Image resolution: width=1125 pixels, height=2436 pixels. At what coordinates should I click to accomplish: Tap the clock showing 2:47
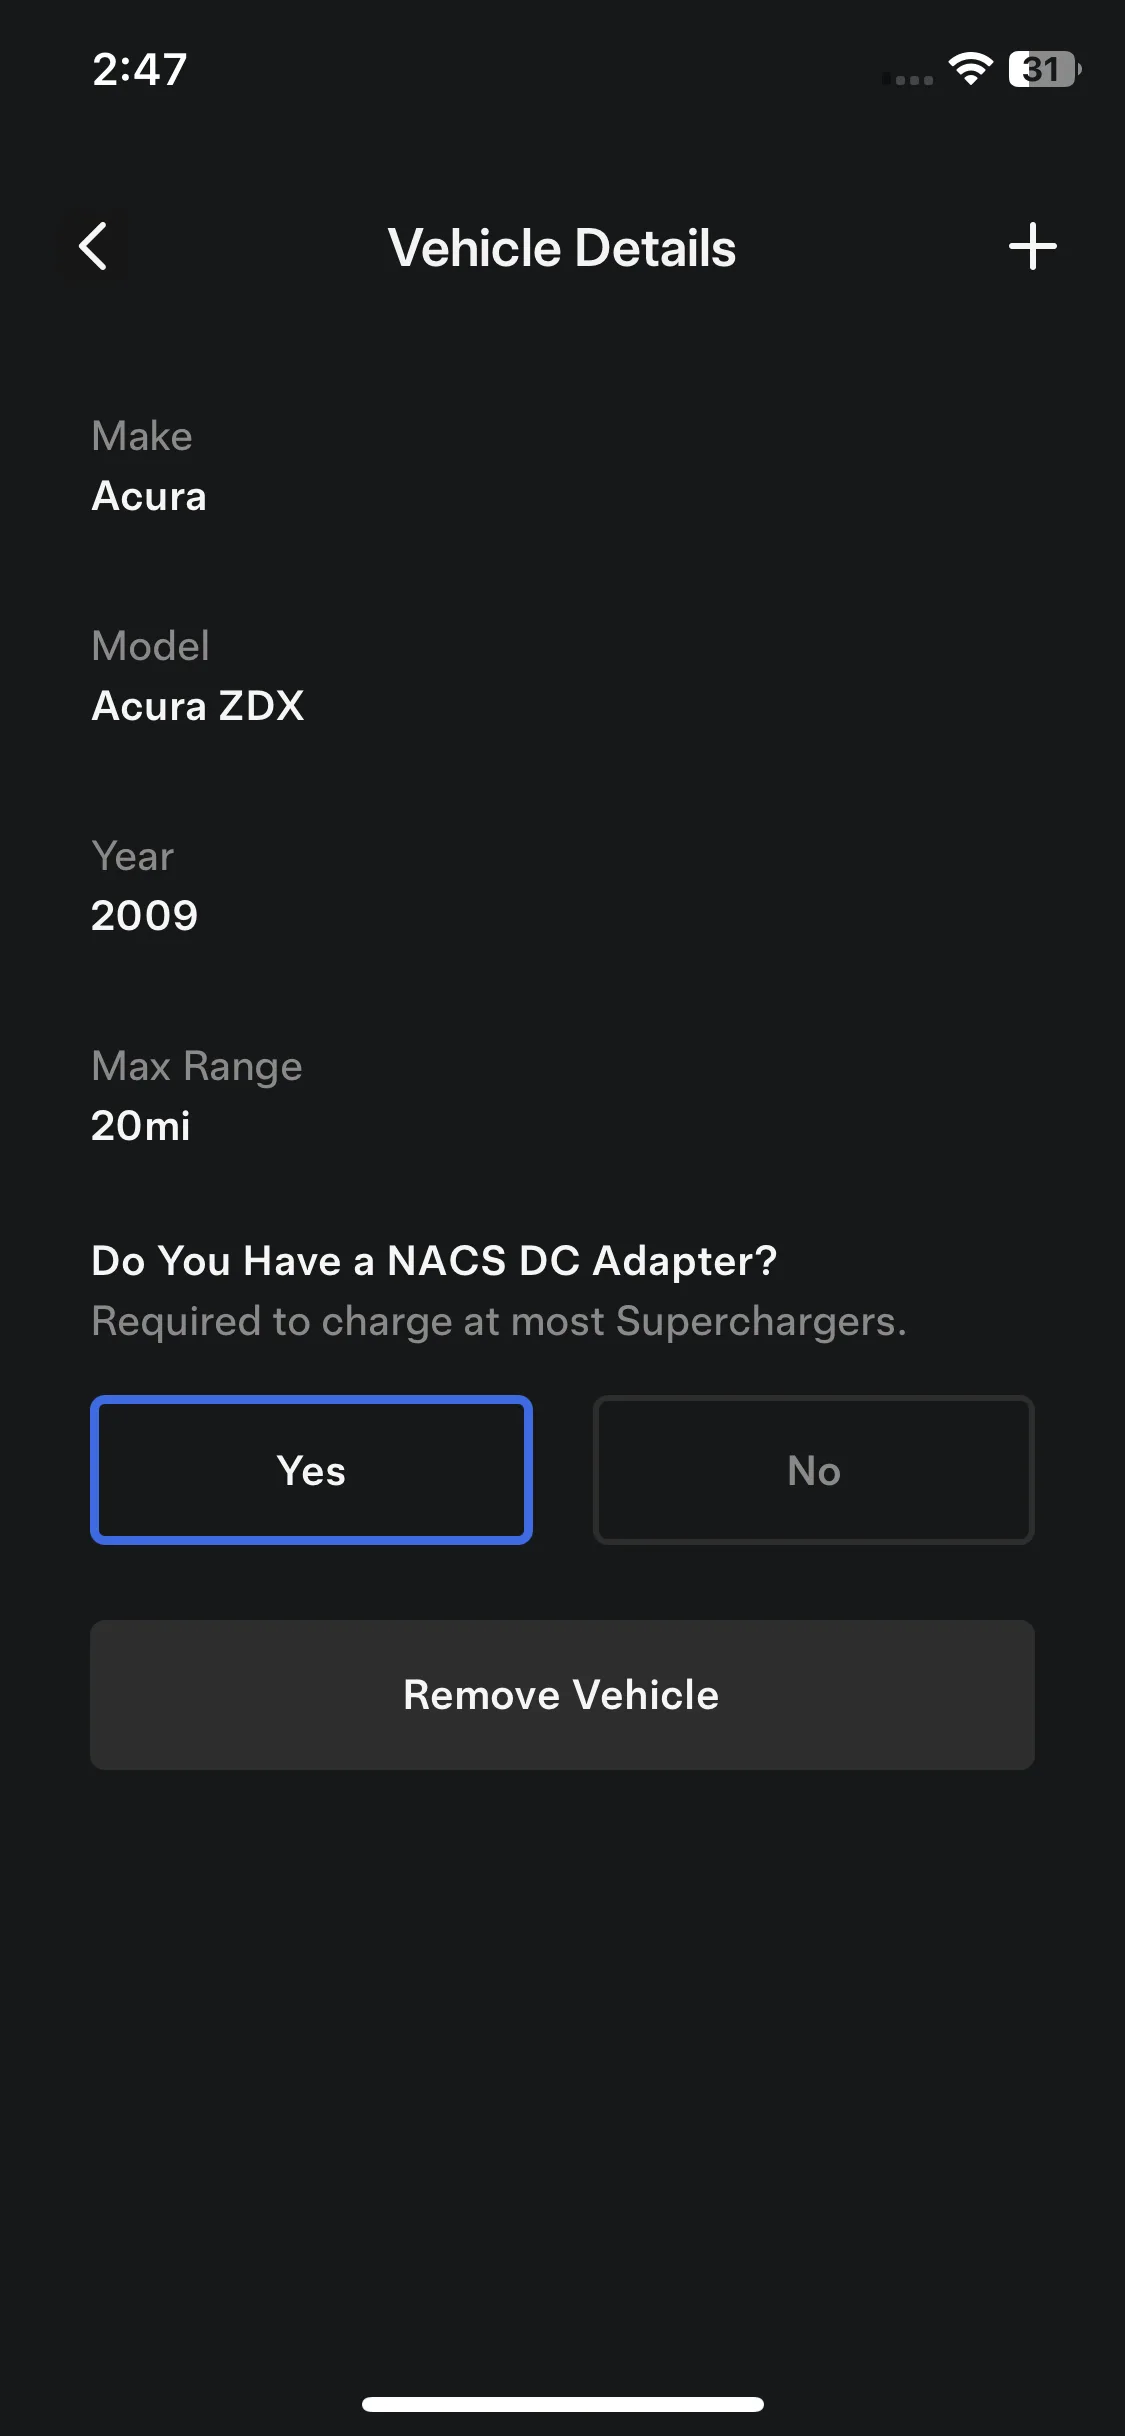click(140, 69)
